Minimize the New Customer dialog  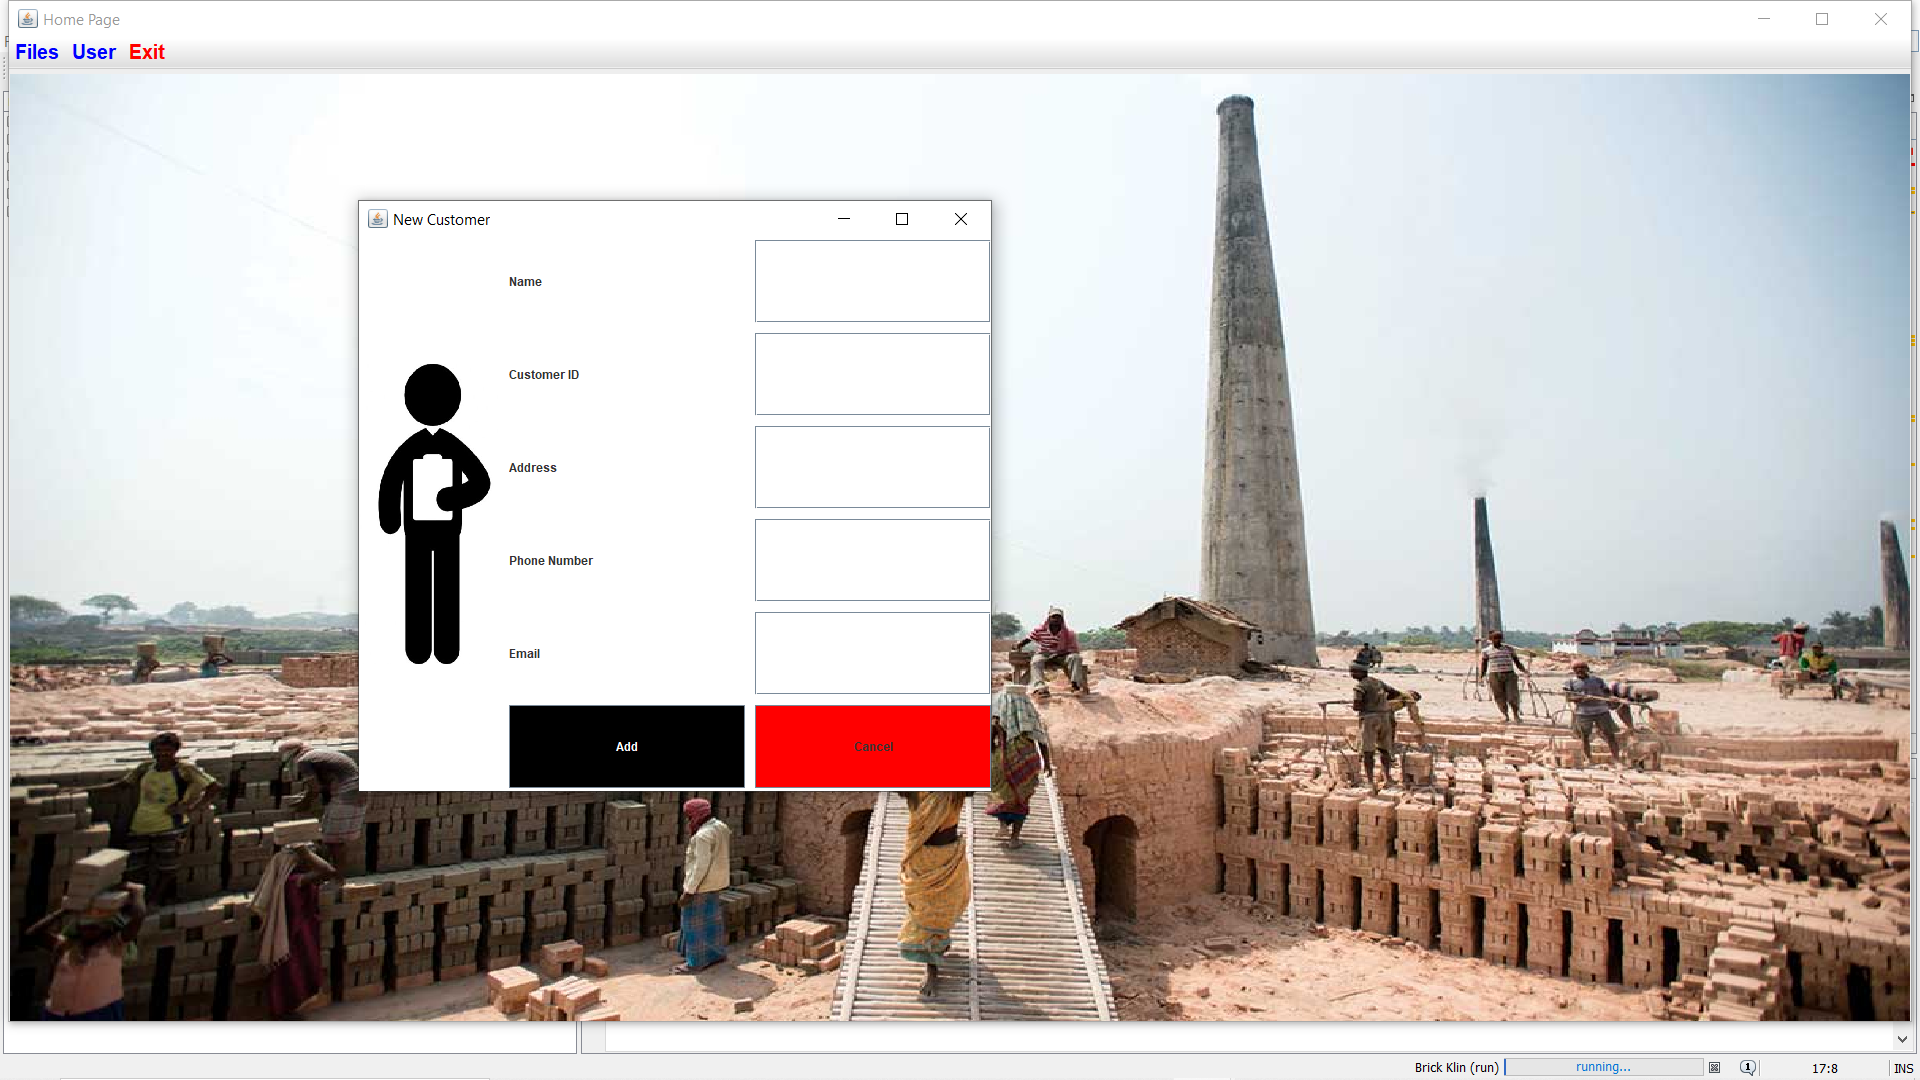(x=843, y=219)
